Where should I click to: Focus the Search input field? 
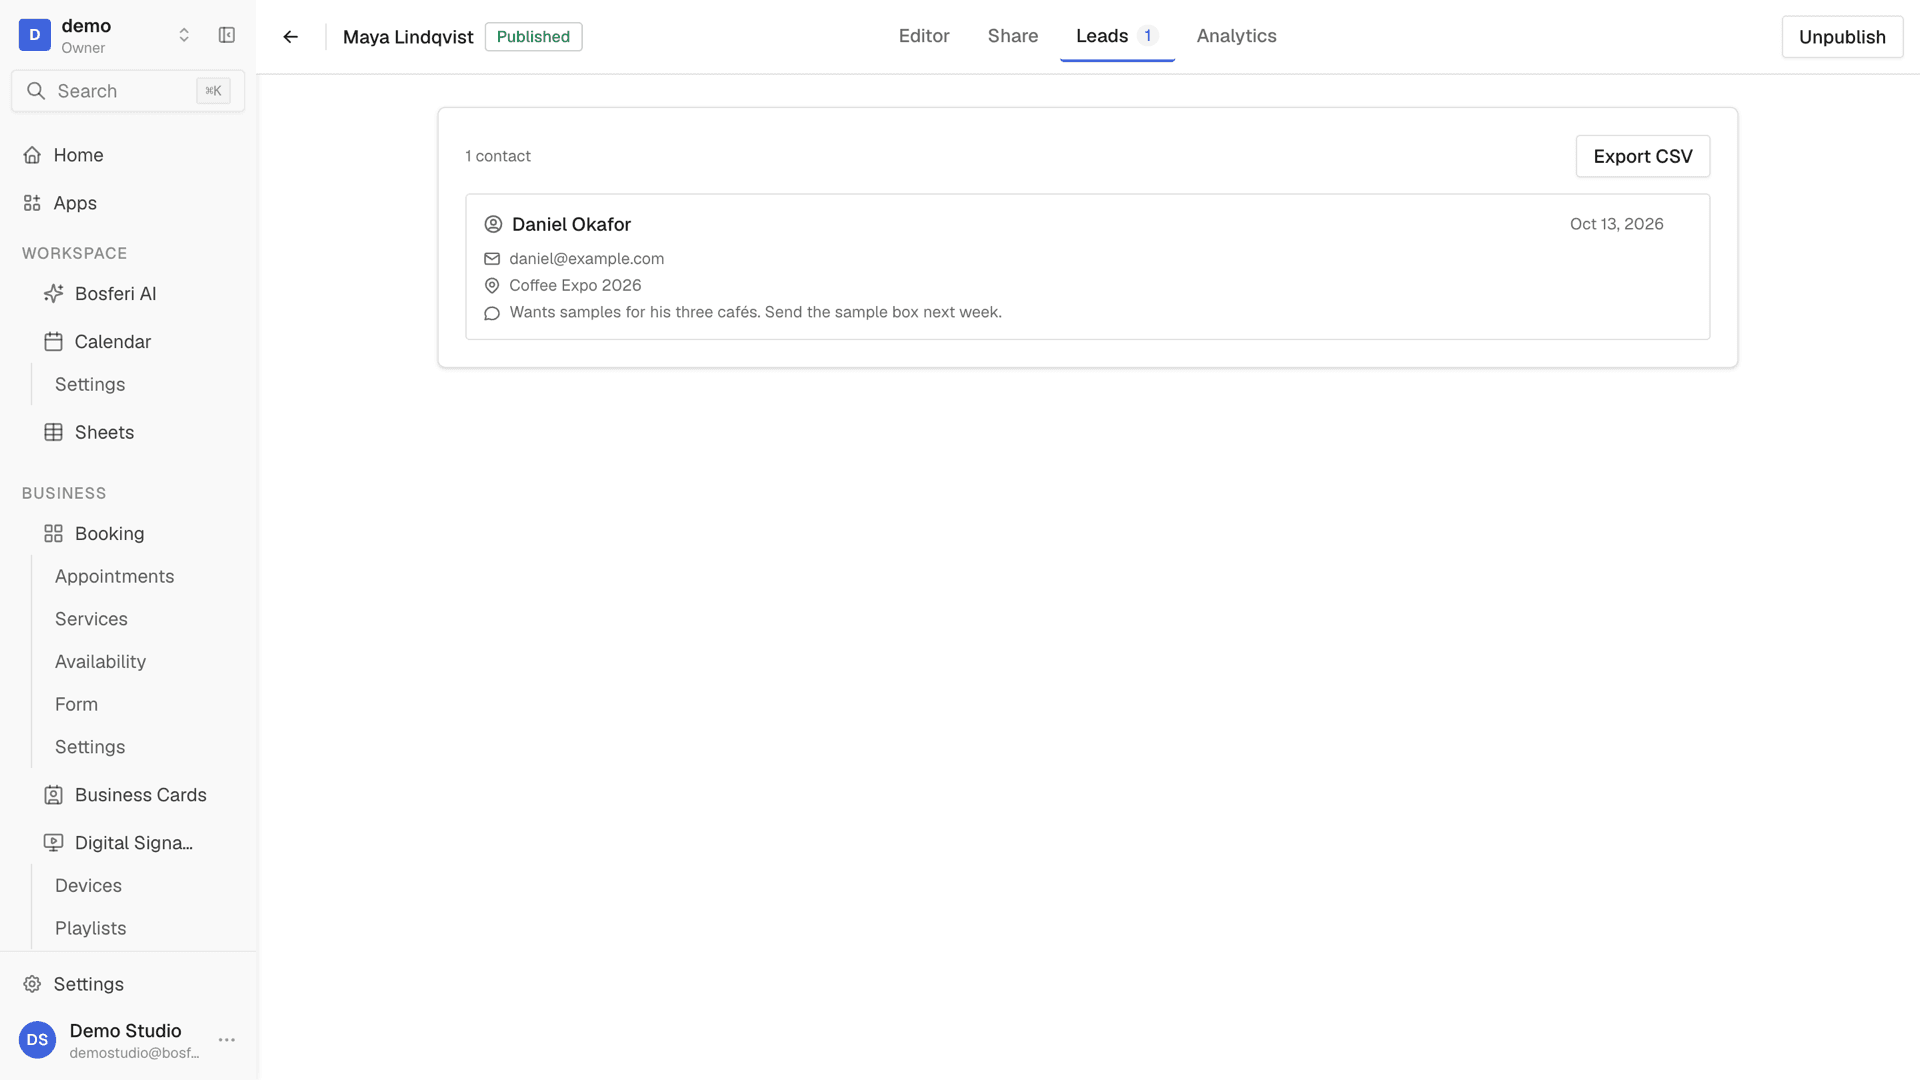[128, 91]
